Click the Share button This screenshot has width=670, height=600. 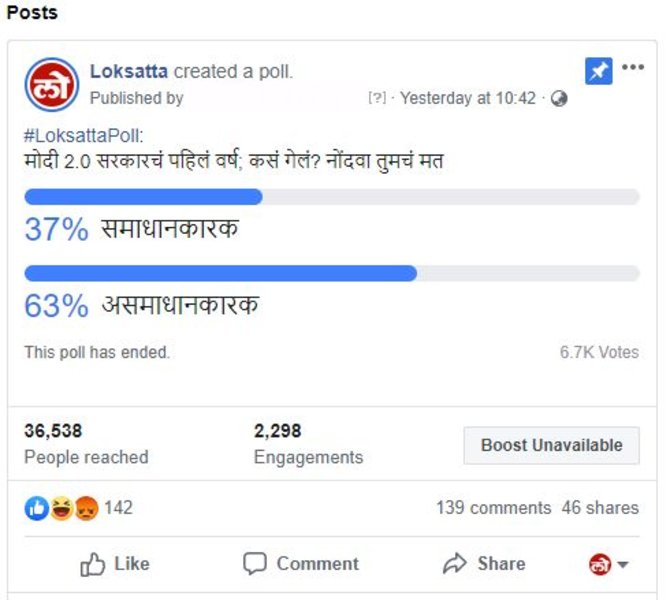(484, 564)
